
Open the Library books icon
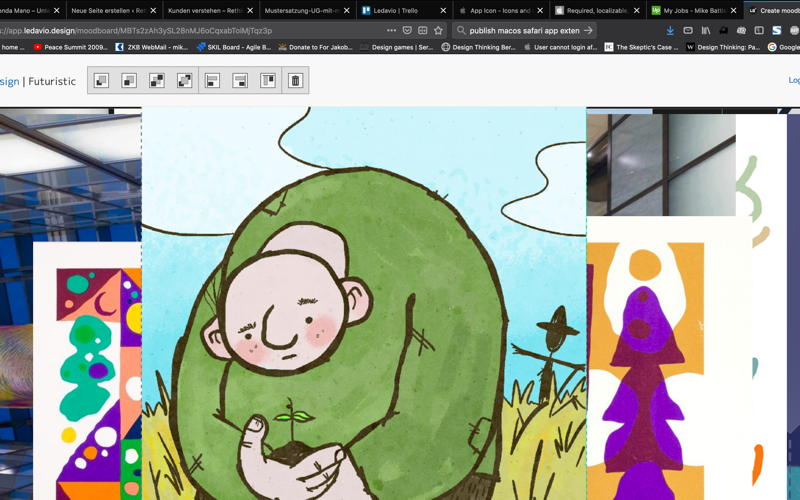pos(706,31)
